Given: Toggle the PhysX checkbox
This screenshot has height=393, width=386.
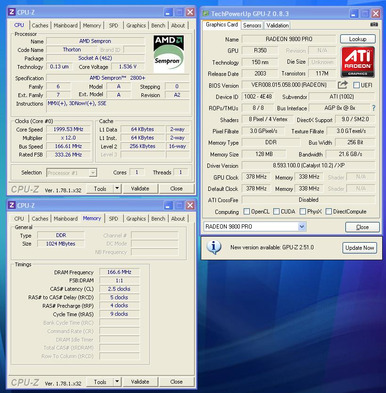Looking at the screenshot, I should click(x=303, y=211).
